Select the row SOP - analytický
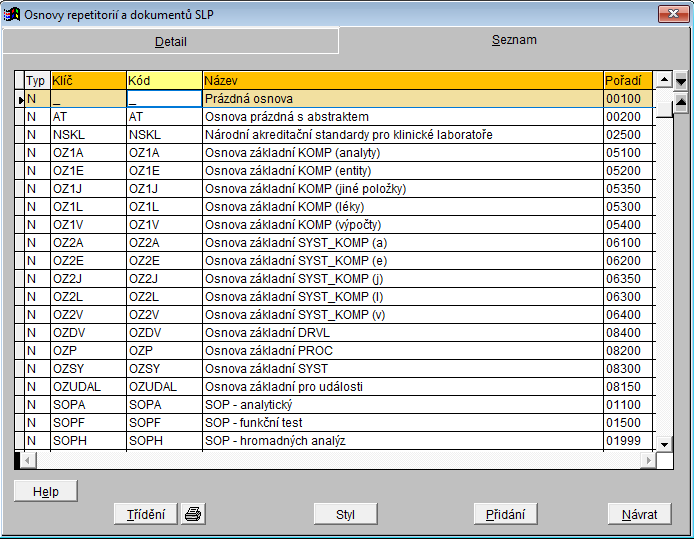Screen dimensions: 694x540 tap(403, 405)
